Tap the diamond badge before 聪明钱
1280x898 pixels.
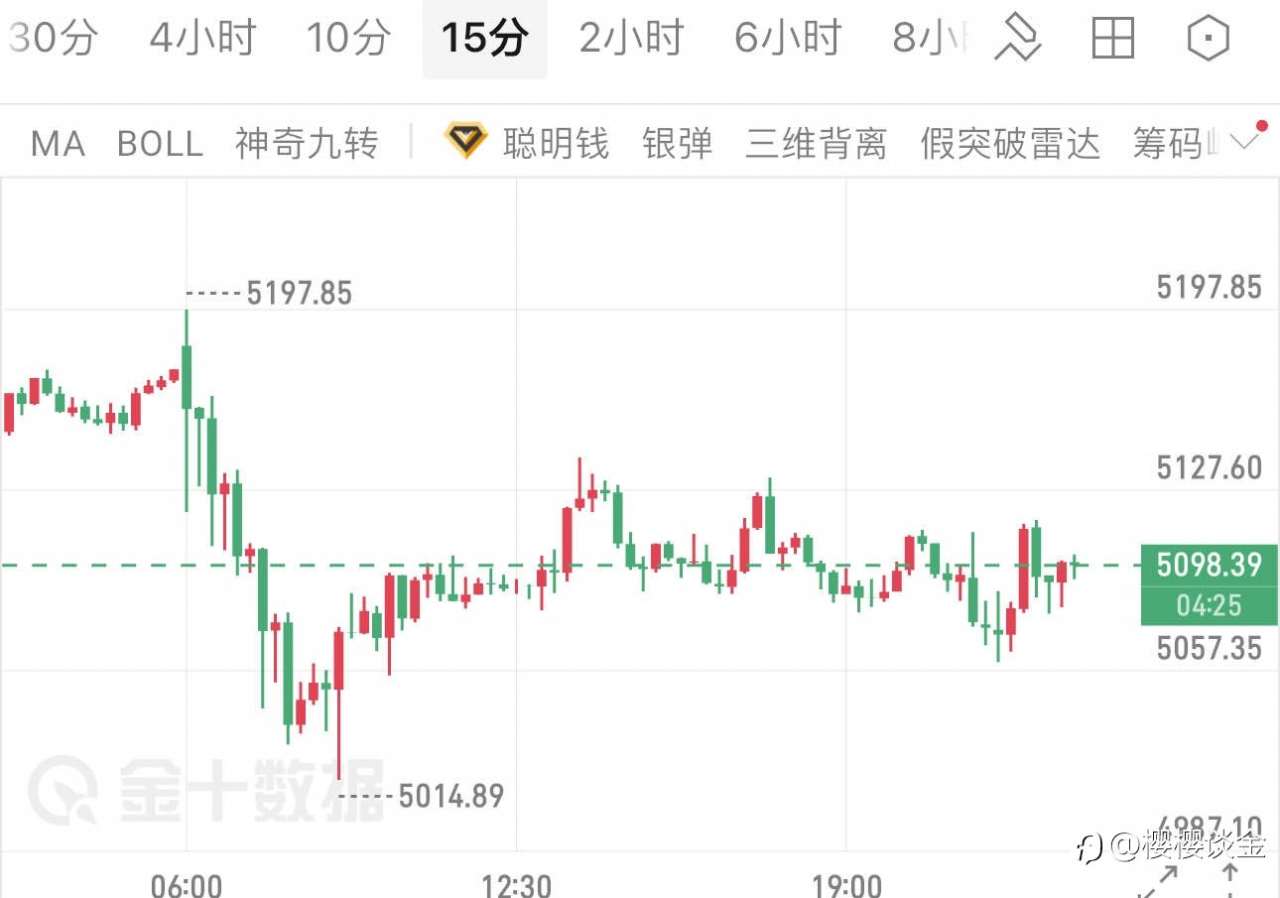466,141
